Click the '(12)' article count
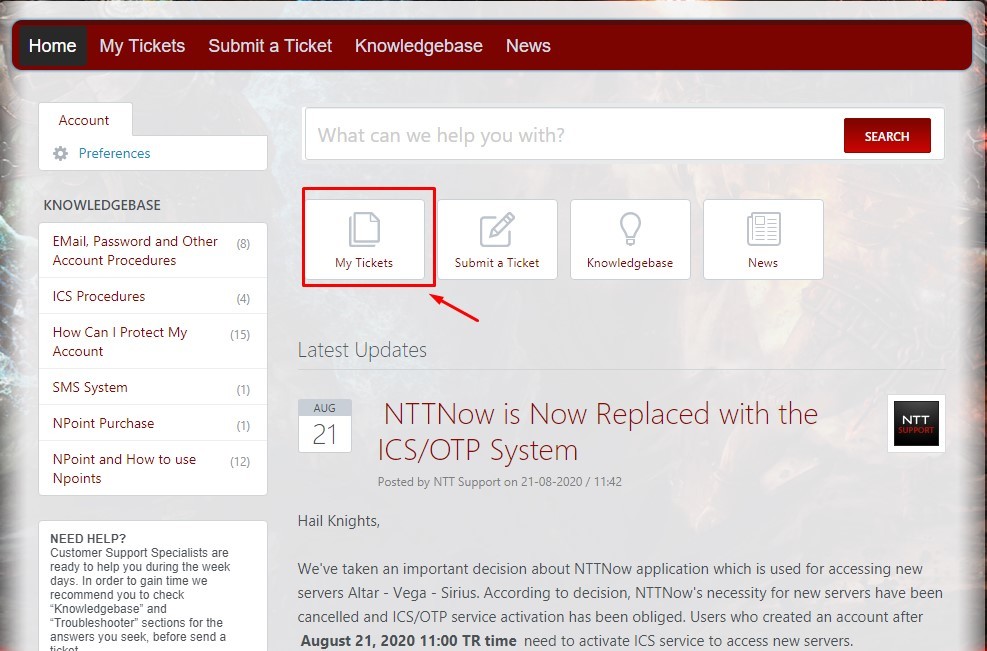 point(240,462)
